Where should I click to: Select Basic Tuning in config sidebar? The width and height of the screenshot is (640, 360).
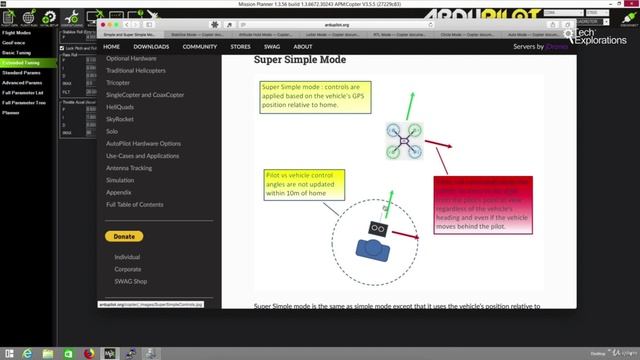point(16,53)
